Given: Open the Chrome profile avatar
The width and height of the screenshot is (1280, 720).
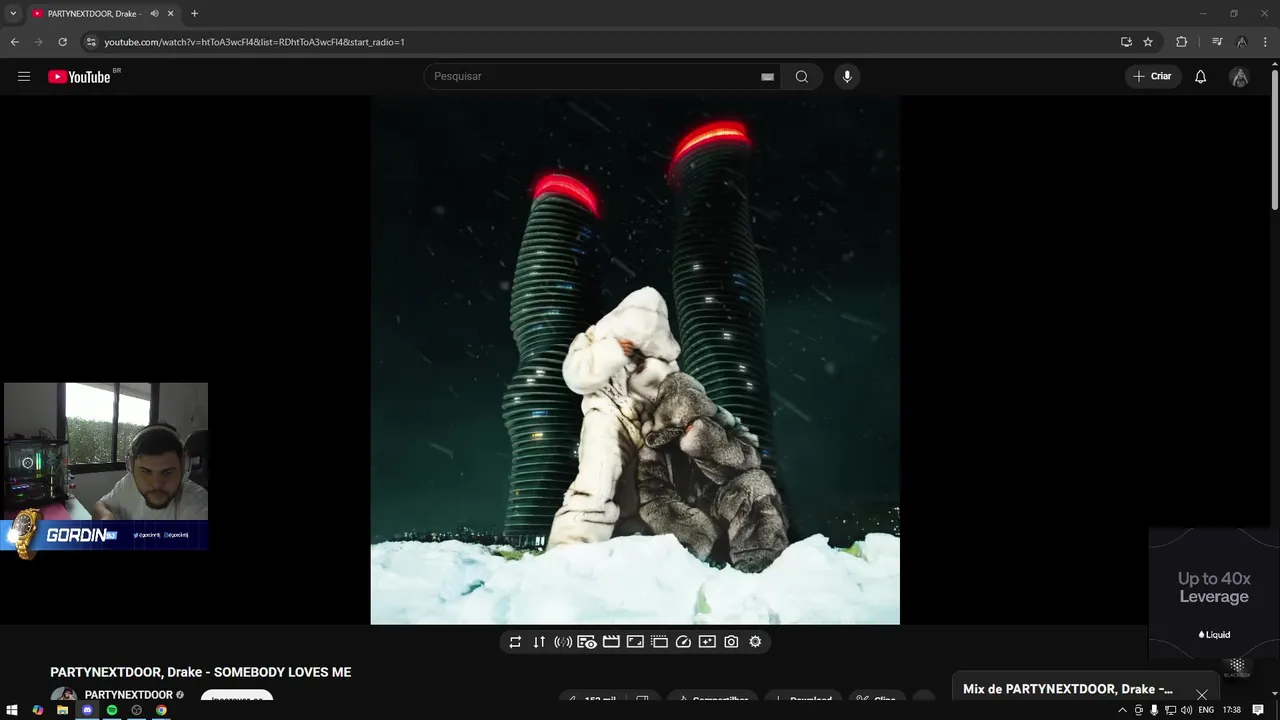Looking at the screenshot, I should click(1241, 42).
